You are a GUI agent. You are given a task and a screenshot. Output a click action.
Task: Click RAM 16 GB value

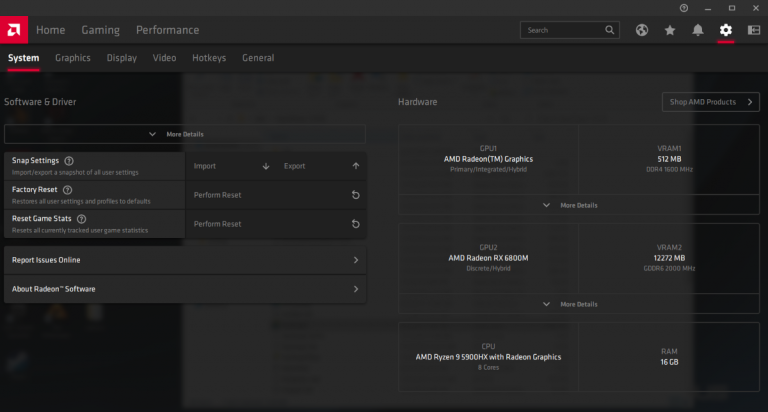(x=669, y=362)
